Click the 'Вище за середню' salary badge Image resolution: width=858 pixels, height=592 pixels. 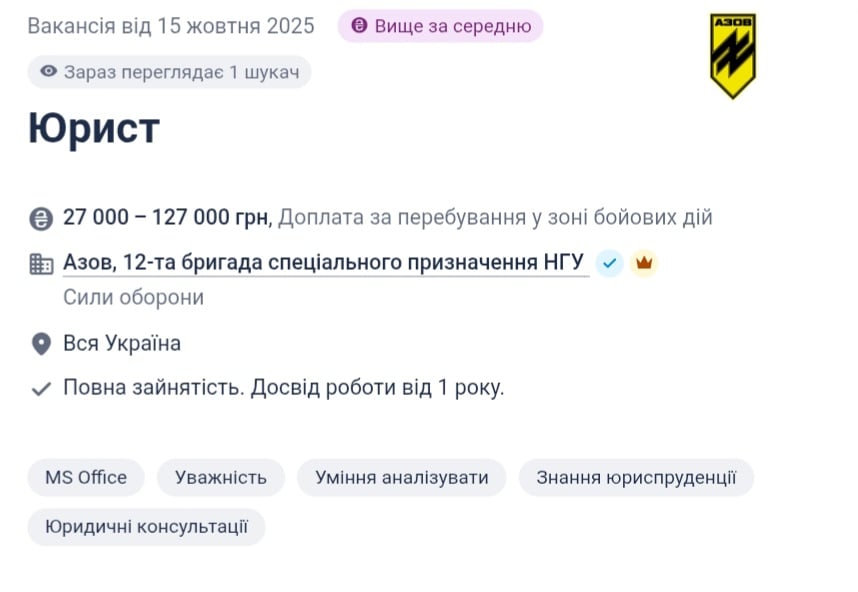(x=440, y=26)
